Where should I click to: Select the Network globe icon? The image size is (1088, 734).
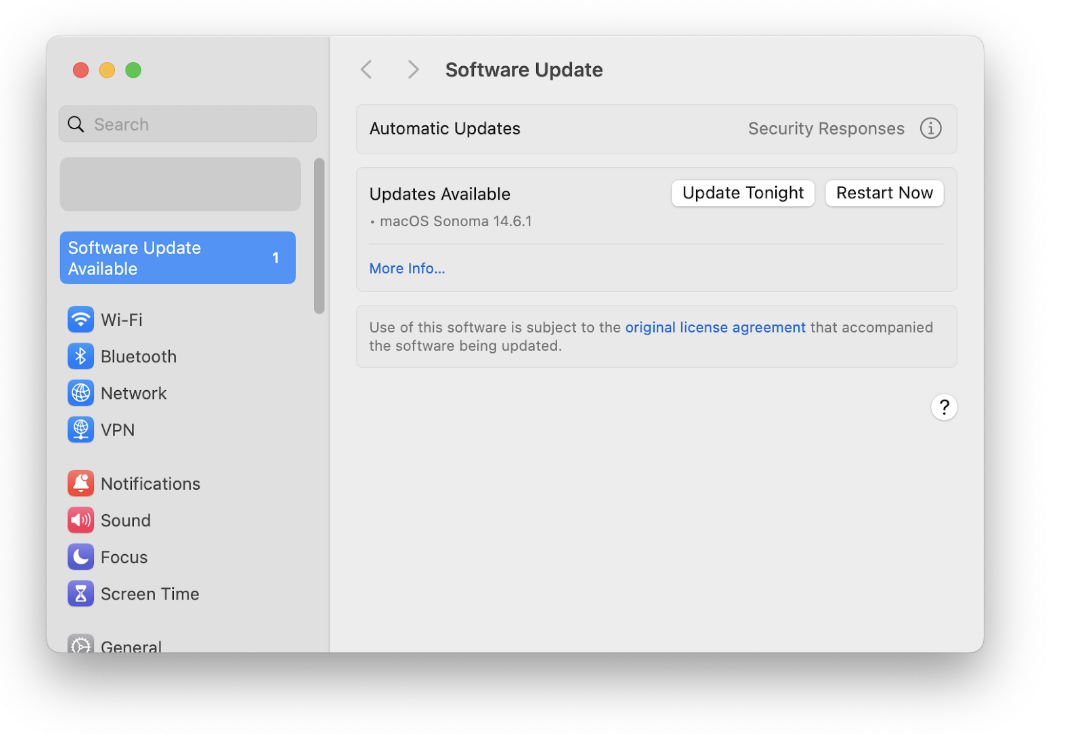tap(81, 392)
